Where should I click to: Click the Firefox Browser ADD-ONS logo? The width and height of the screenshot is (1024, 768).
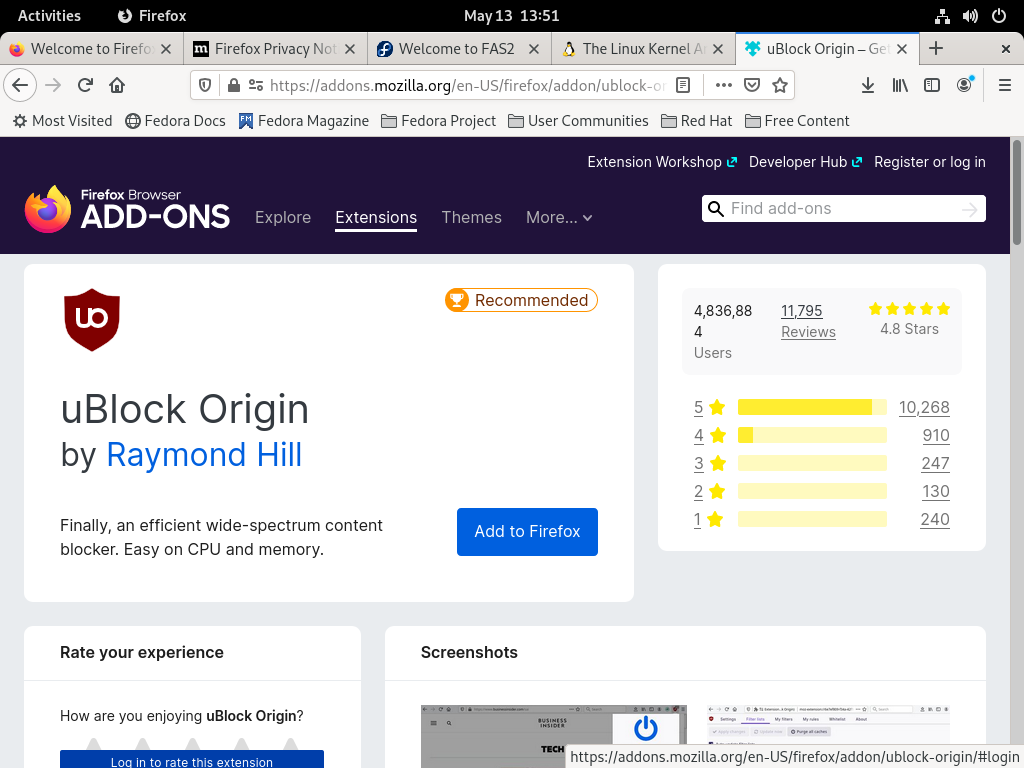[x=127, y=209]
